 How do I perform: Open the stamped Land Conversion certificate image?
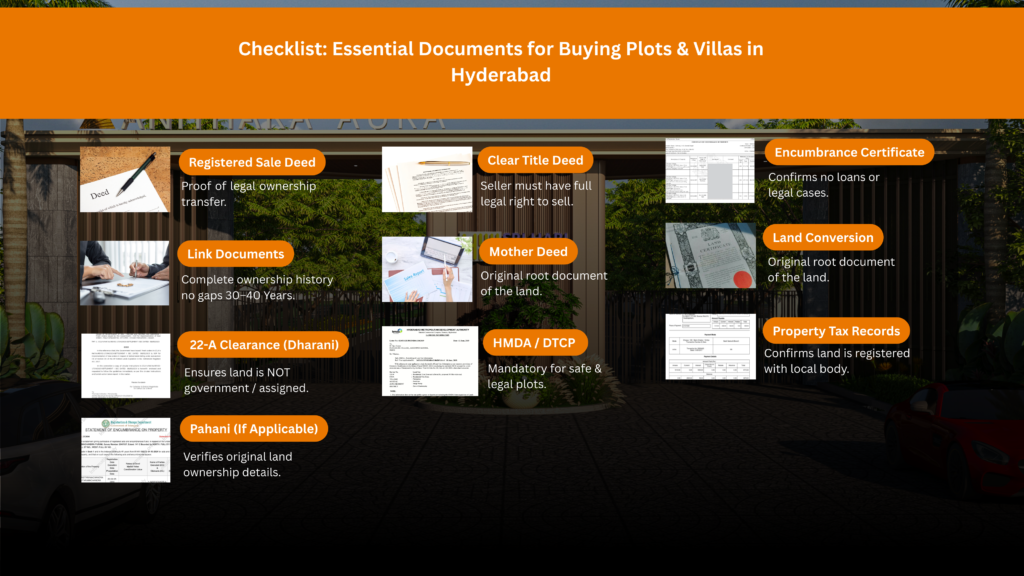coord(711,253)
